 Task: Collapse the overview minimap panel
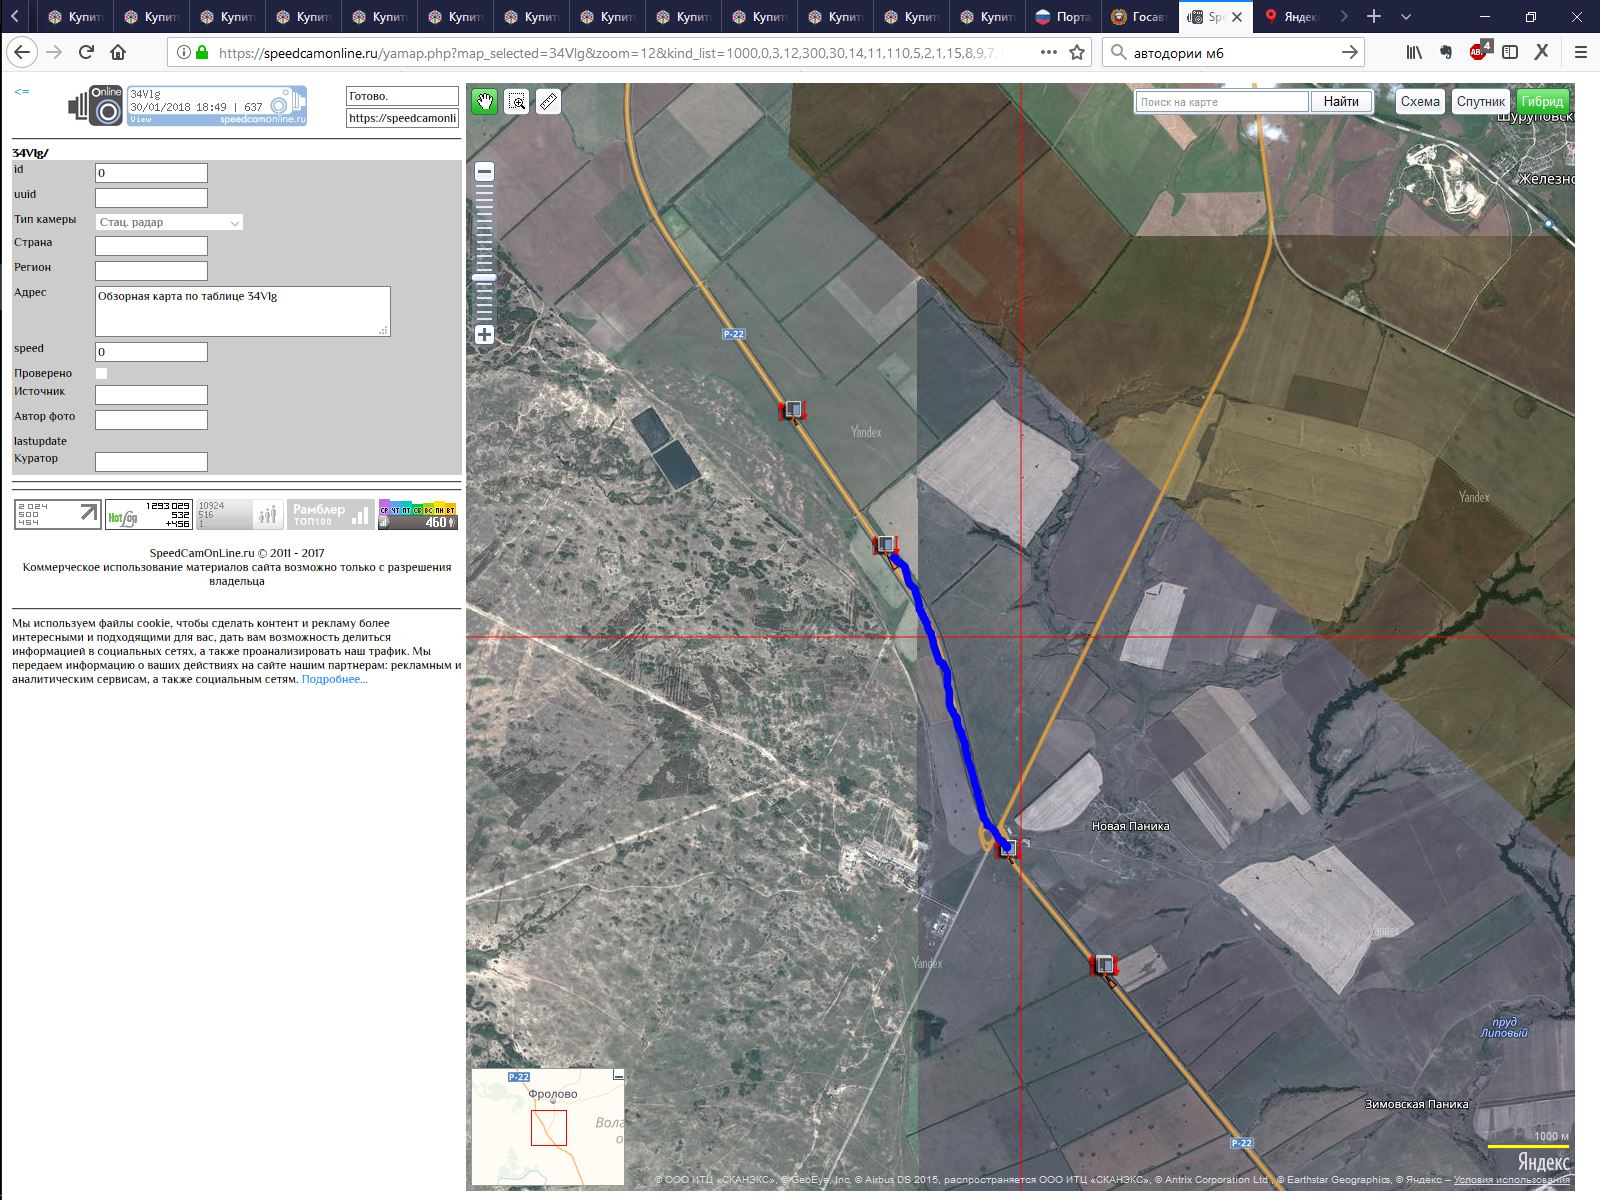[x=618, y=1076]
